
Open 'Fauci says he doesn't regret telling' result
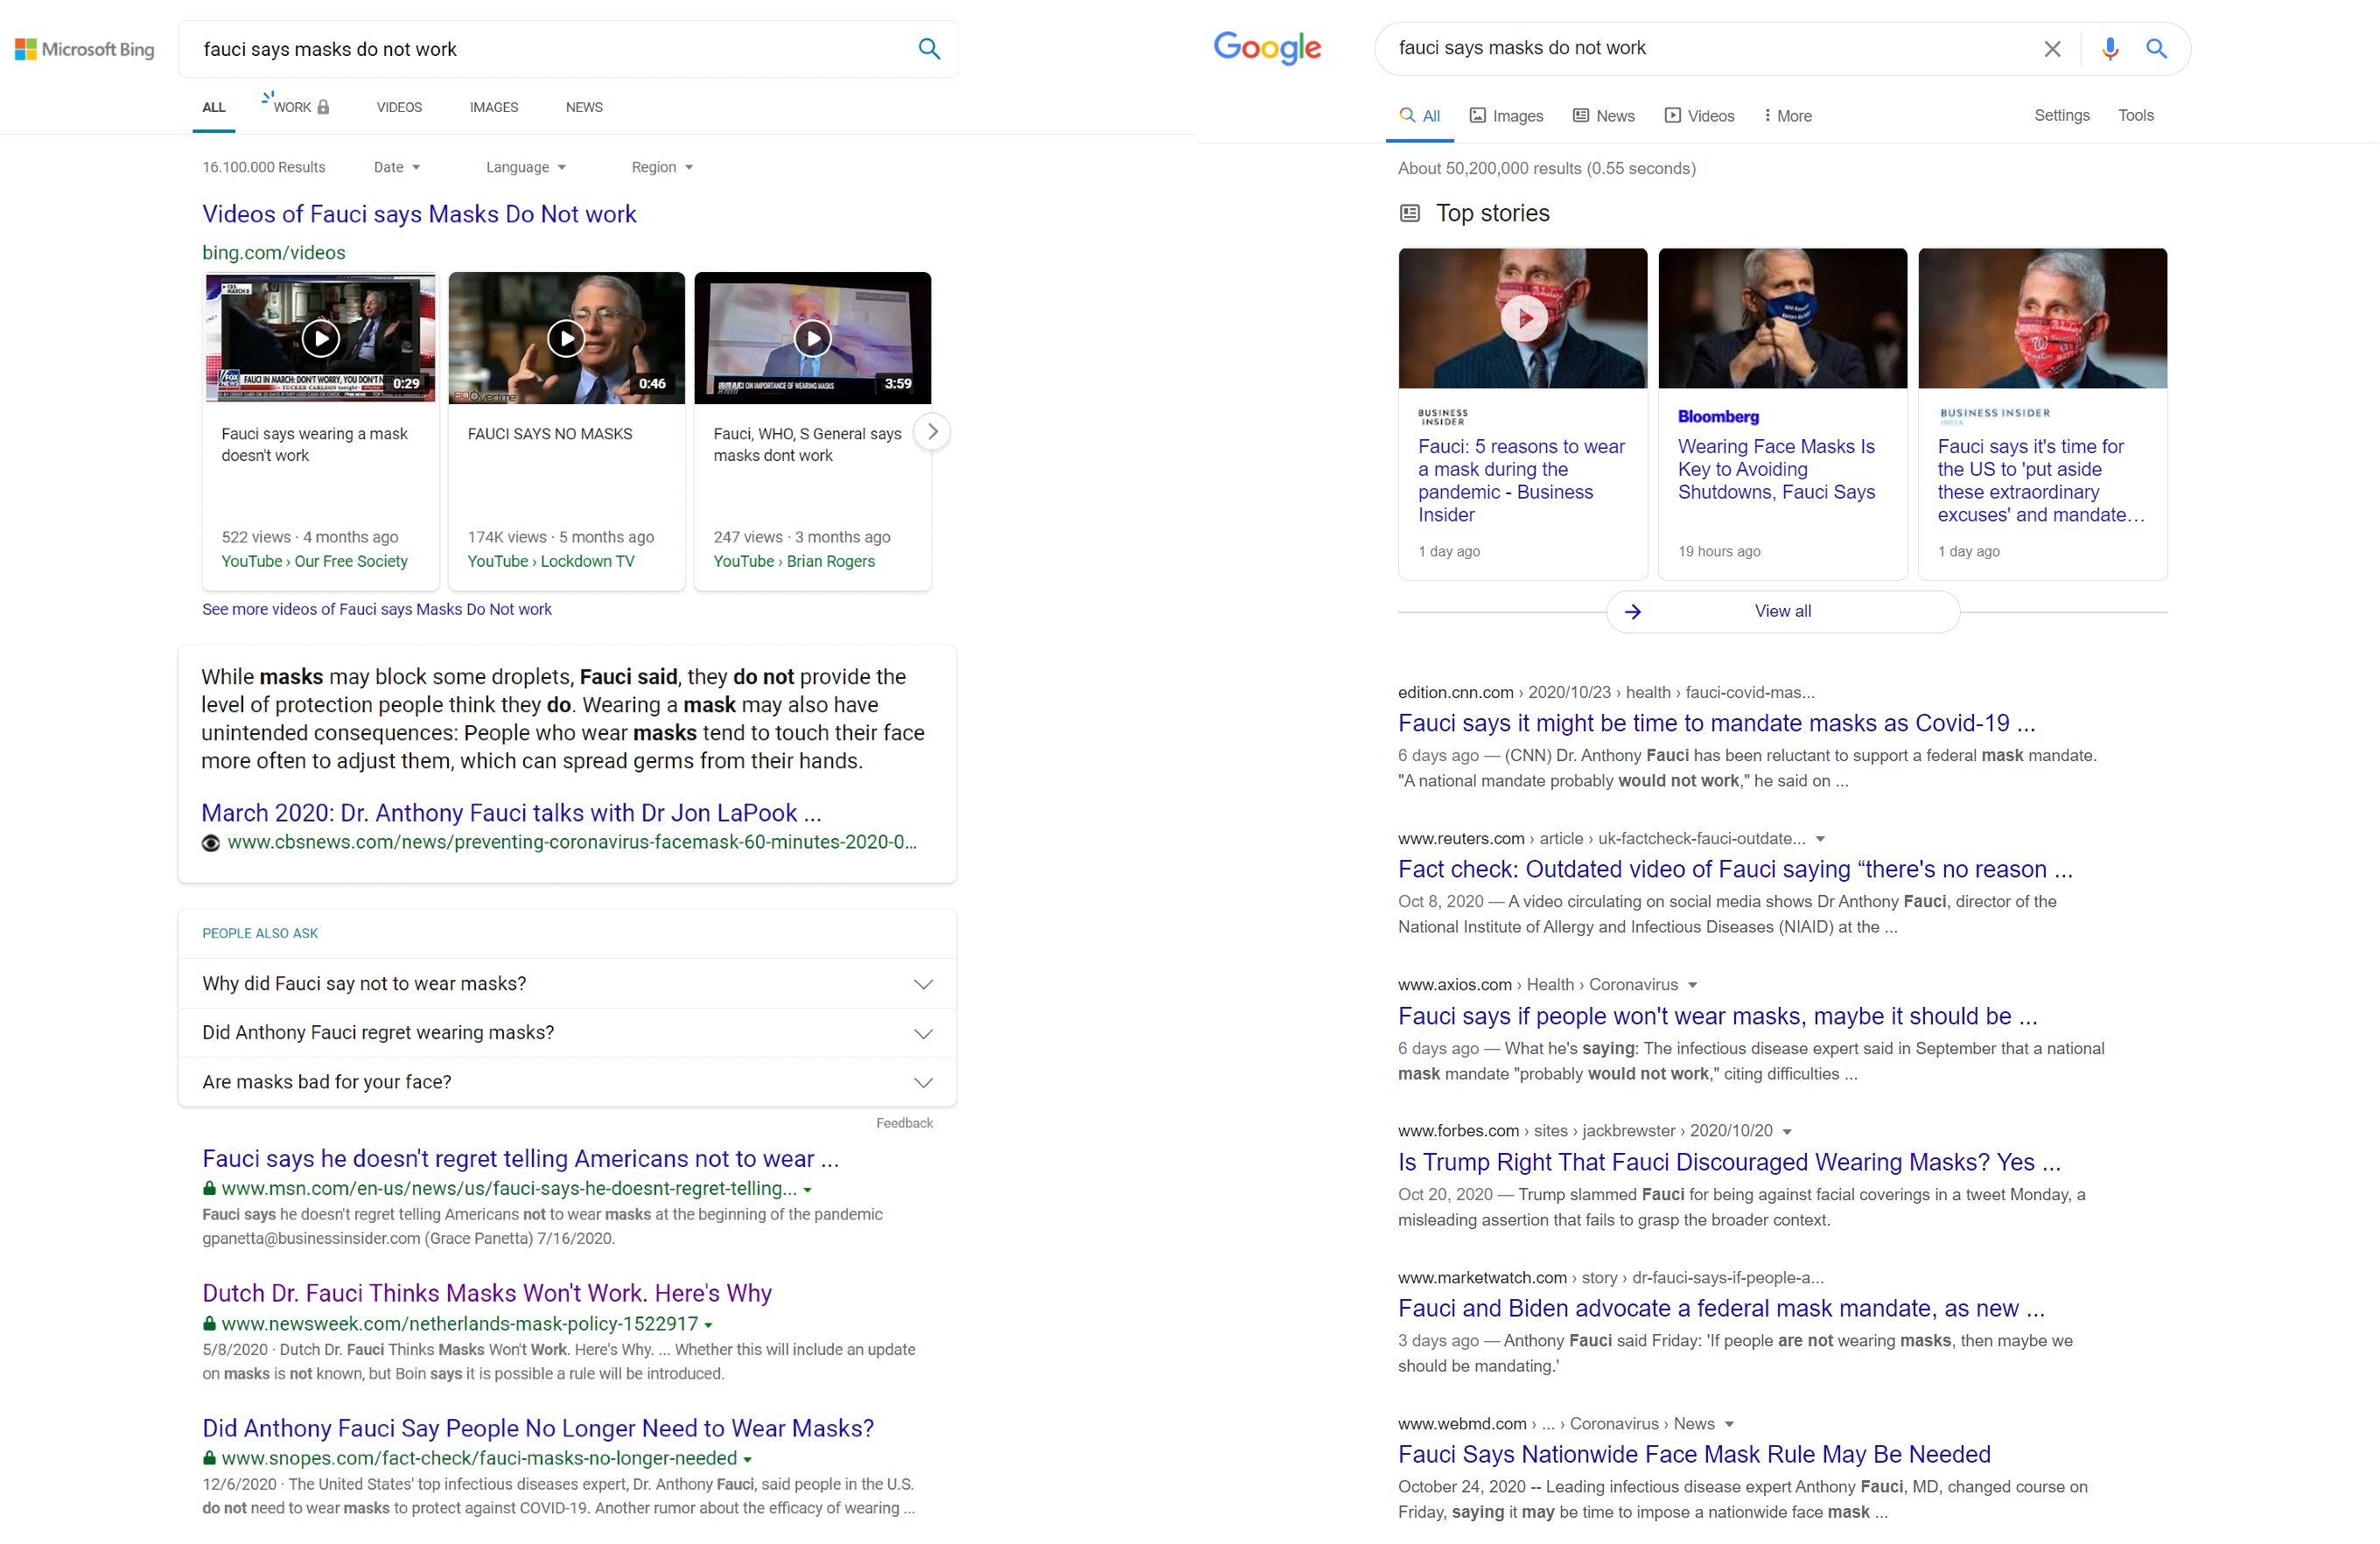click(x=520, y=1158)
